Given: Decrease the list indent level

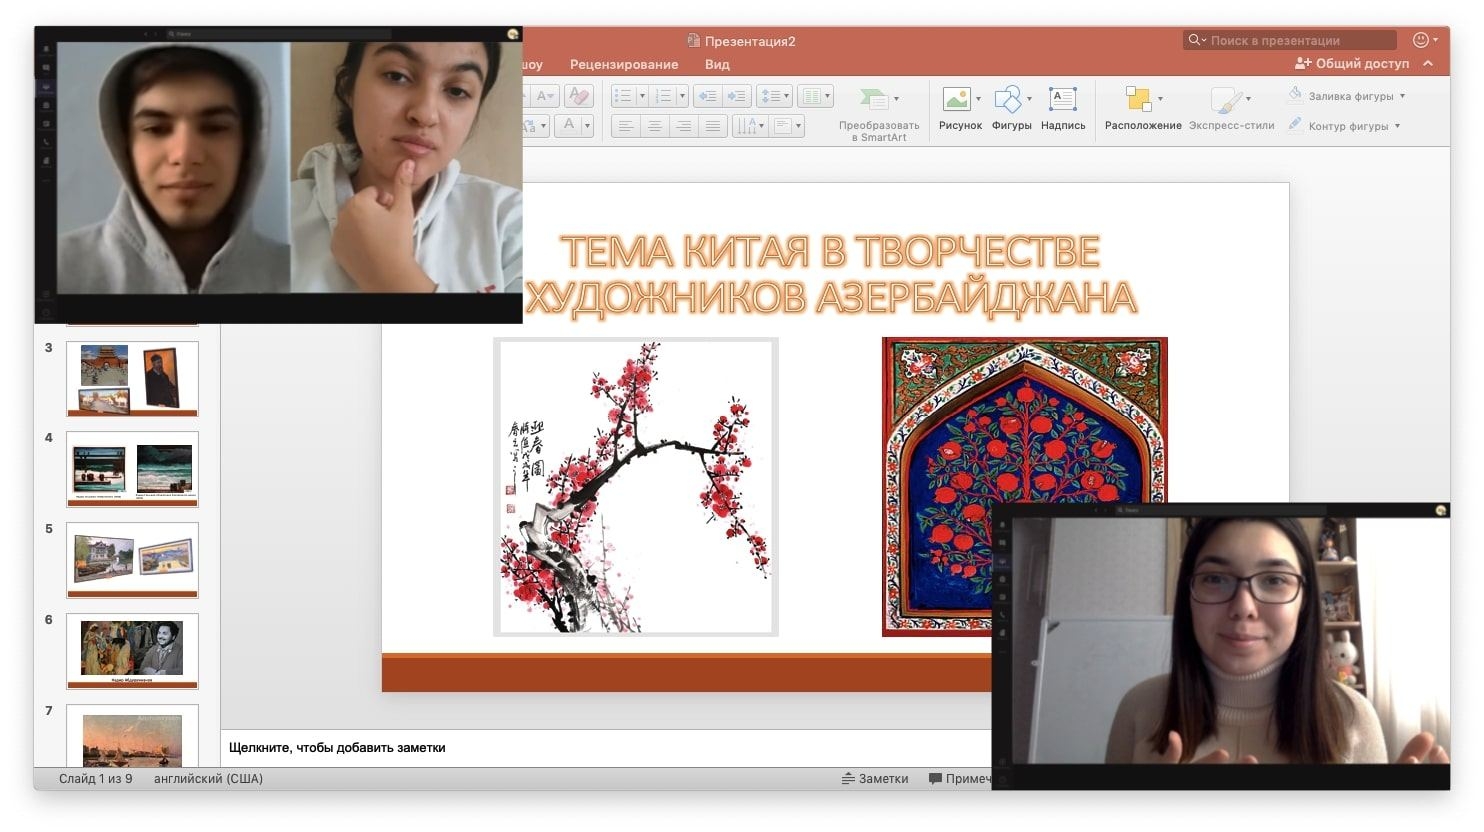Looking at the screenshot, I should tap(707, 96).
